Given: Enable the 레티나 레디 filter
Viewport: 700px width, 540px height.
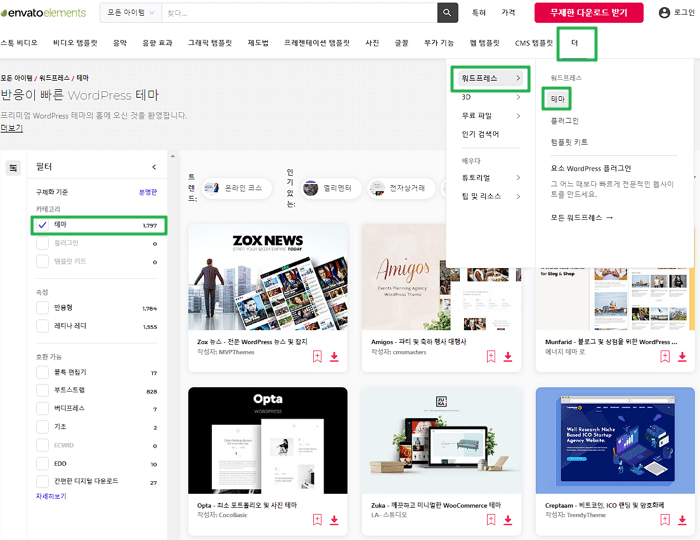Looking at the screenshot, I should coord(42,326).
